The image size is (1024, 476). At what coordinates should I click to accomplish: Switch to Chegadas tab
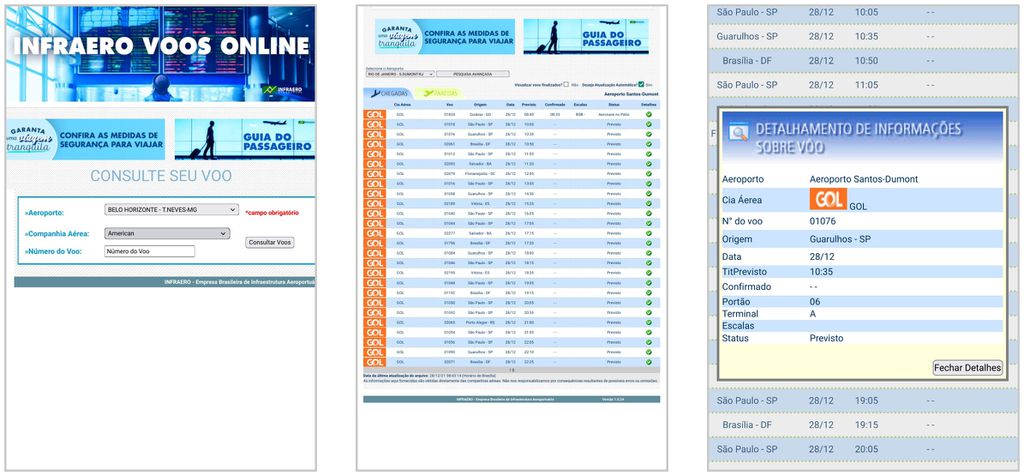(389, 93)
